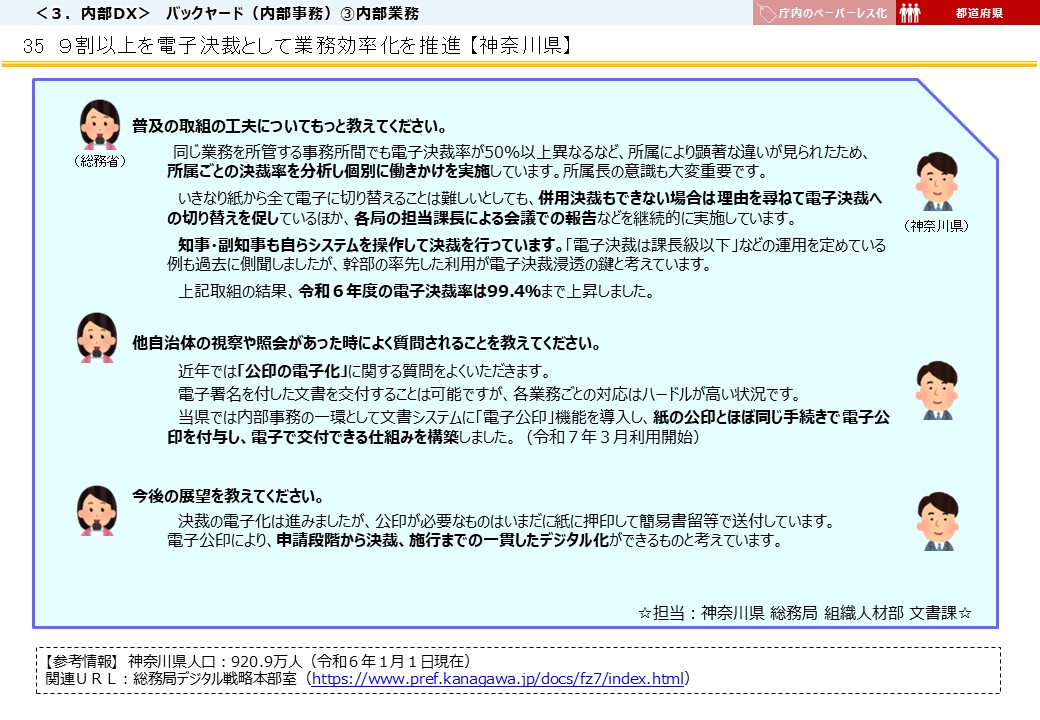
Task: Select the 神奈川県 man avatar beside the first answer
Action: (938, 180)
